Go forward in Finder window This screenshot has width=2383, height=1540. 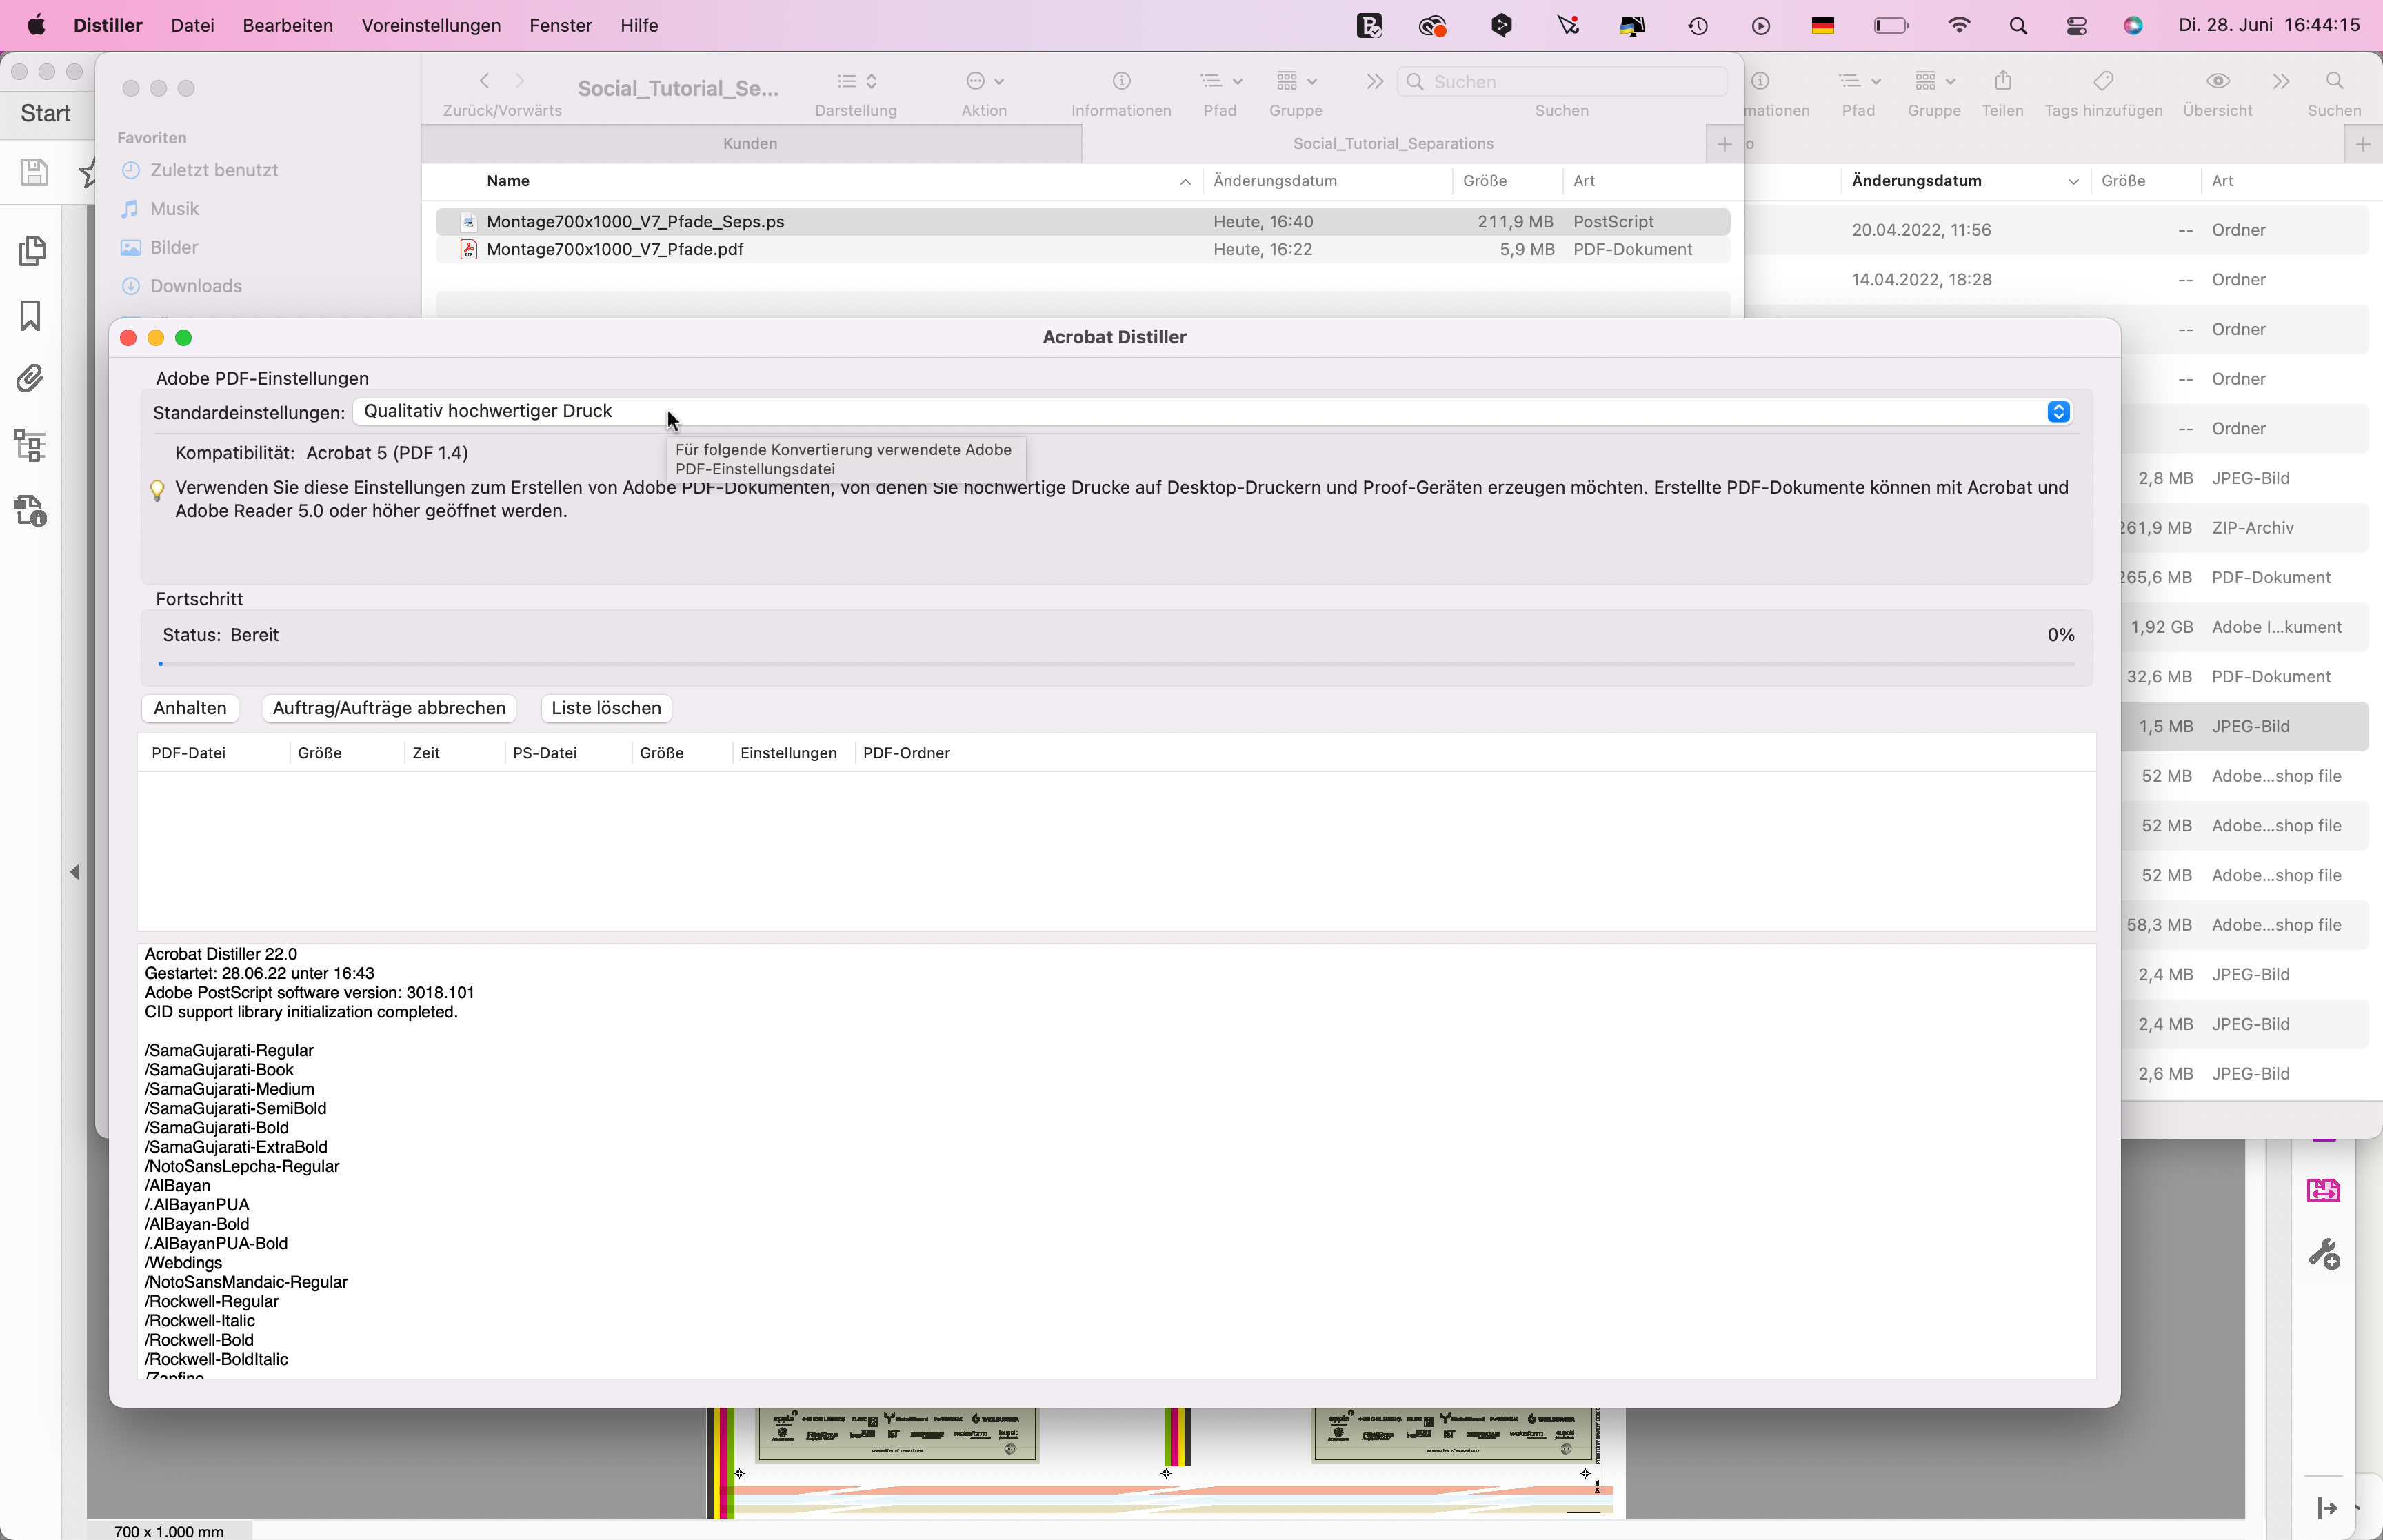coord(519,81)
